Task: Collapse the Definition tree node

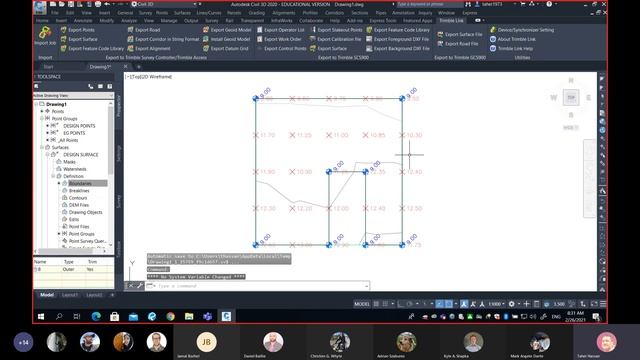Action: (53, 176)
